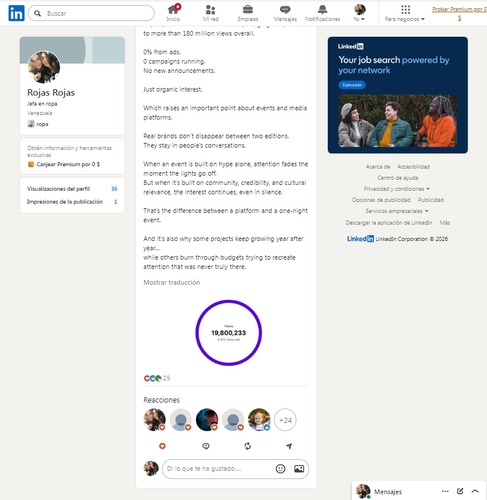Open Mensajes from the top navigation
The width and height of the screenshot is (487, 500).
click(285, 13)
